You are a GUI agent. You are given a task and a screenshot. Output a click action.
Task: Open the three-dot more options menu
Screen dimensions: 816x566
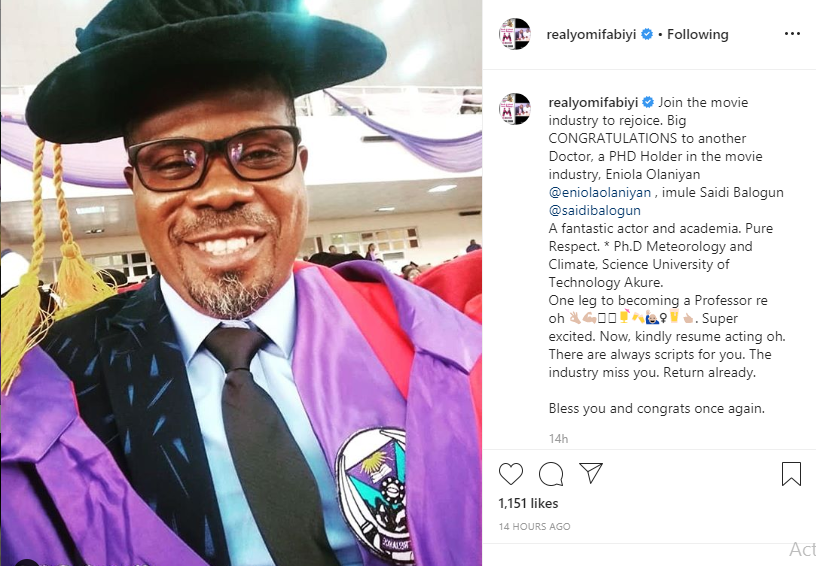coord(792,34)
